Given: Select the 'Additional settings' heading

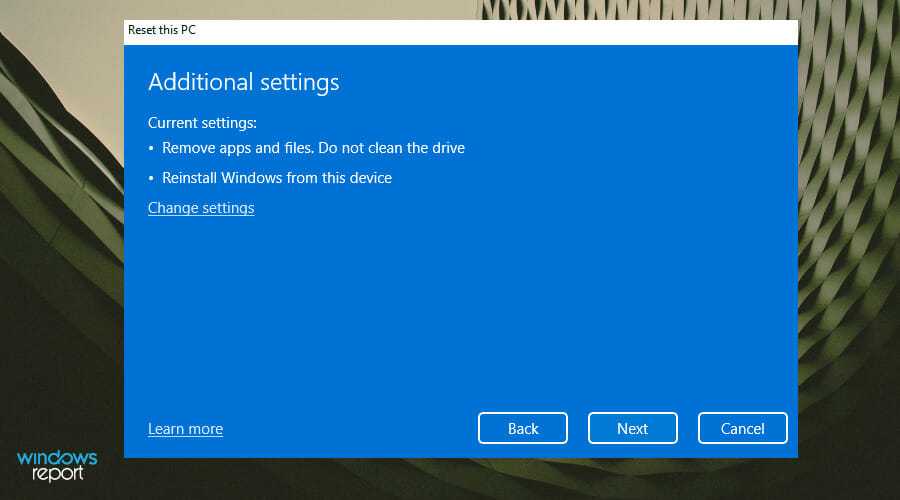Looking at the screenshot, I should (x=243, y=82).
